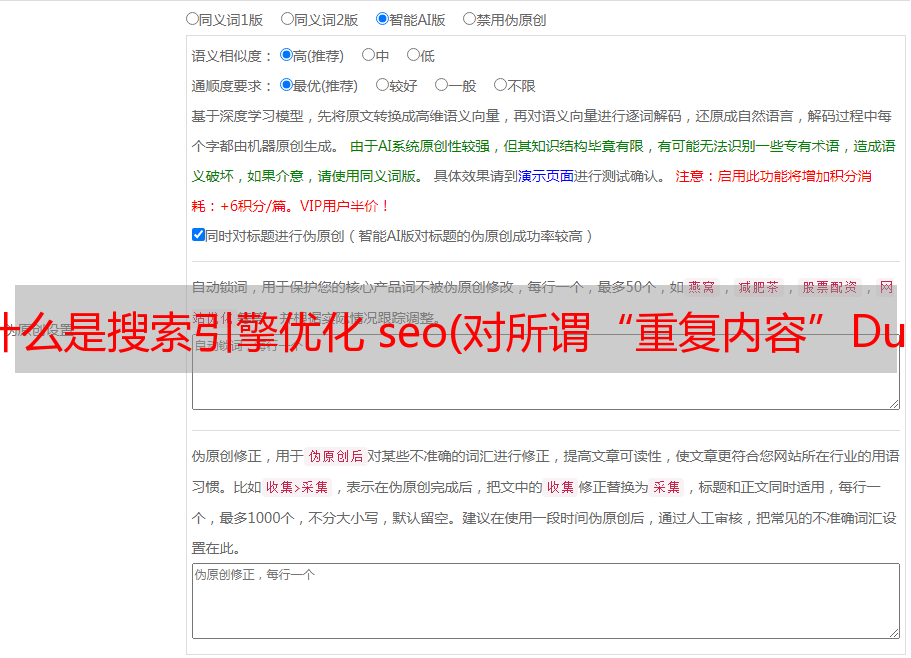
Task: Set 通顺度要求 to 不限
Action: pyautogui.click(x=500, y=85)
